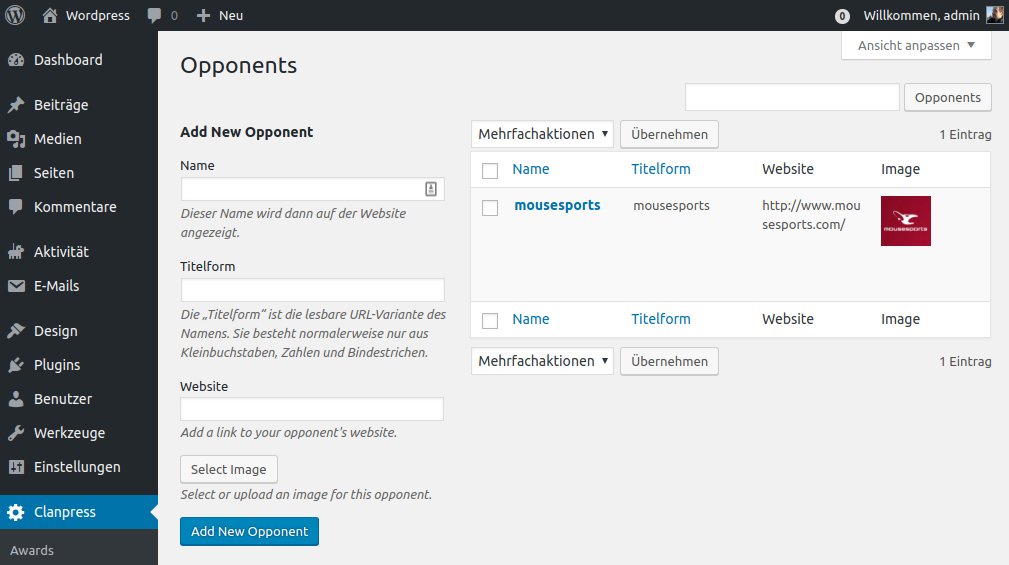Screen dimensions: 1009x565
Task: Expand the bottom Mehrfachaktionen dropdown
Action: click(542, 361)
